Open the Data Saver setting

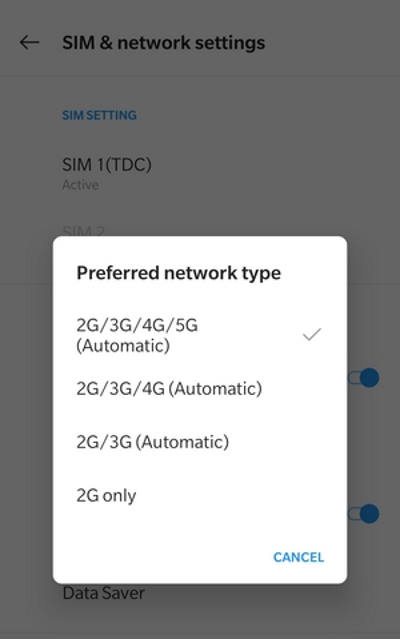coord(103,593)
